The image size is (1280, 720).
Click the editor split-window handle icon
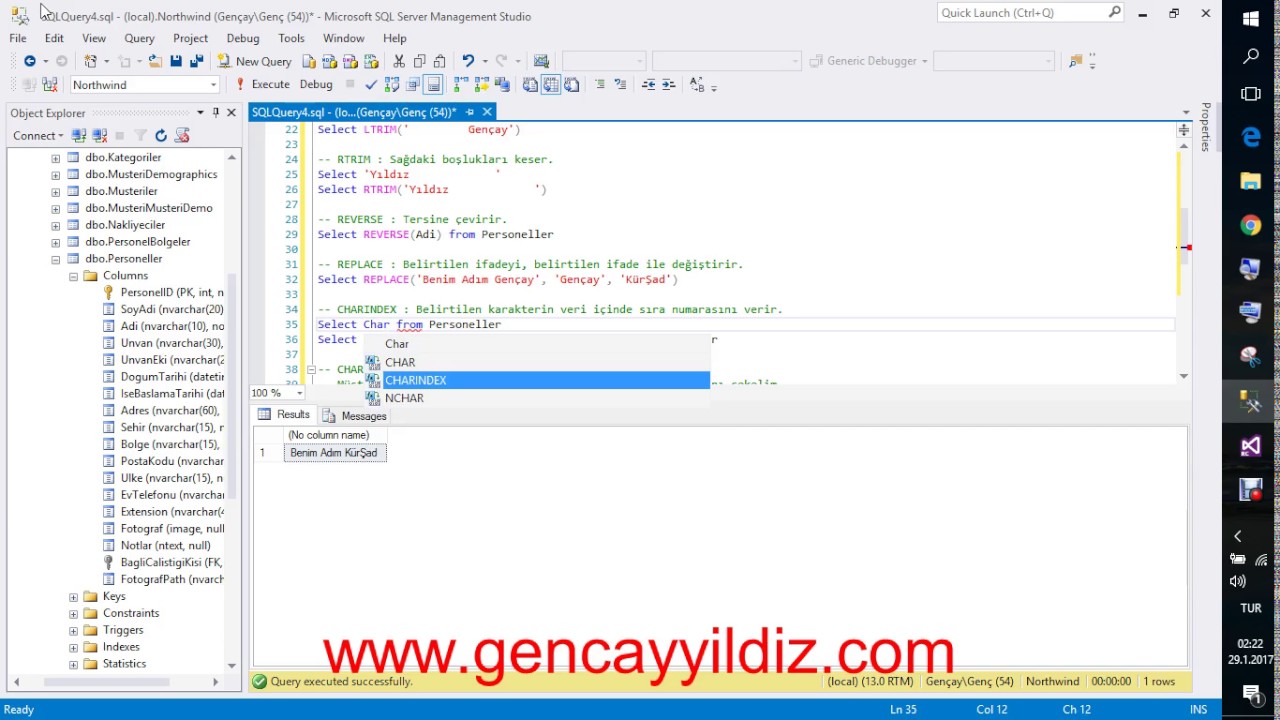[x=1184, y=130]
